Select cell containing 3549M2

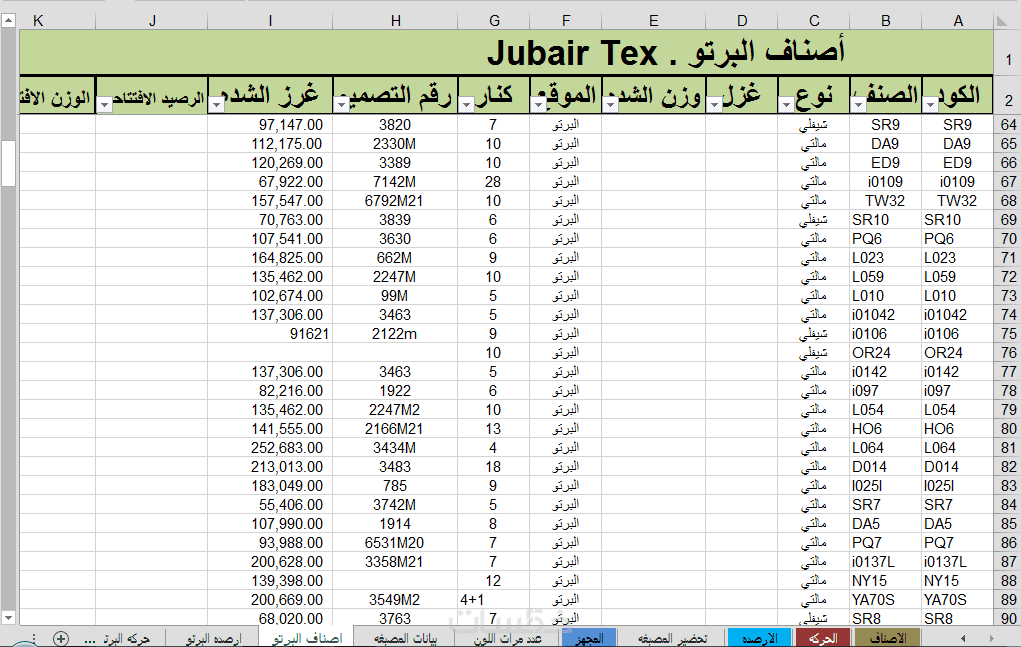click(395, 599)
